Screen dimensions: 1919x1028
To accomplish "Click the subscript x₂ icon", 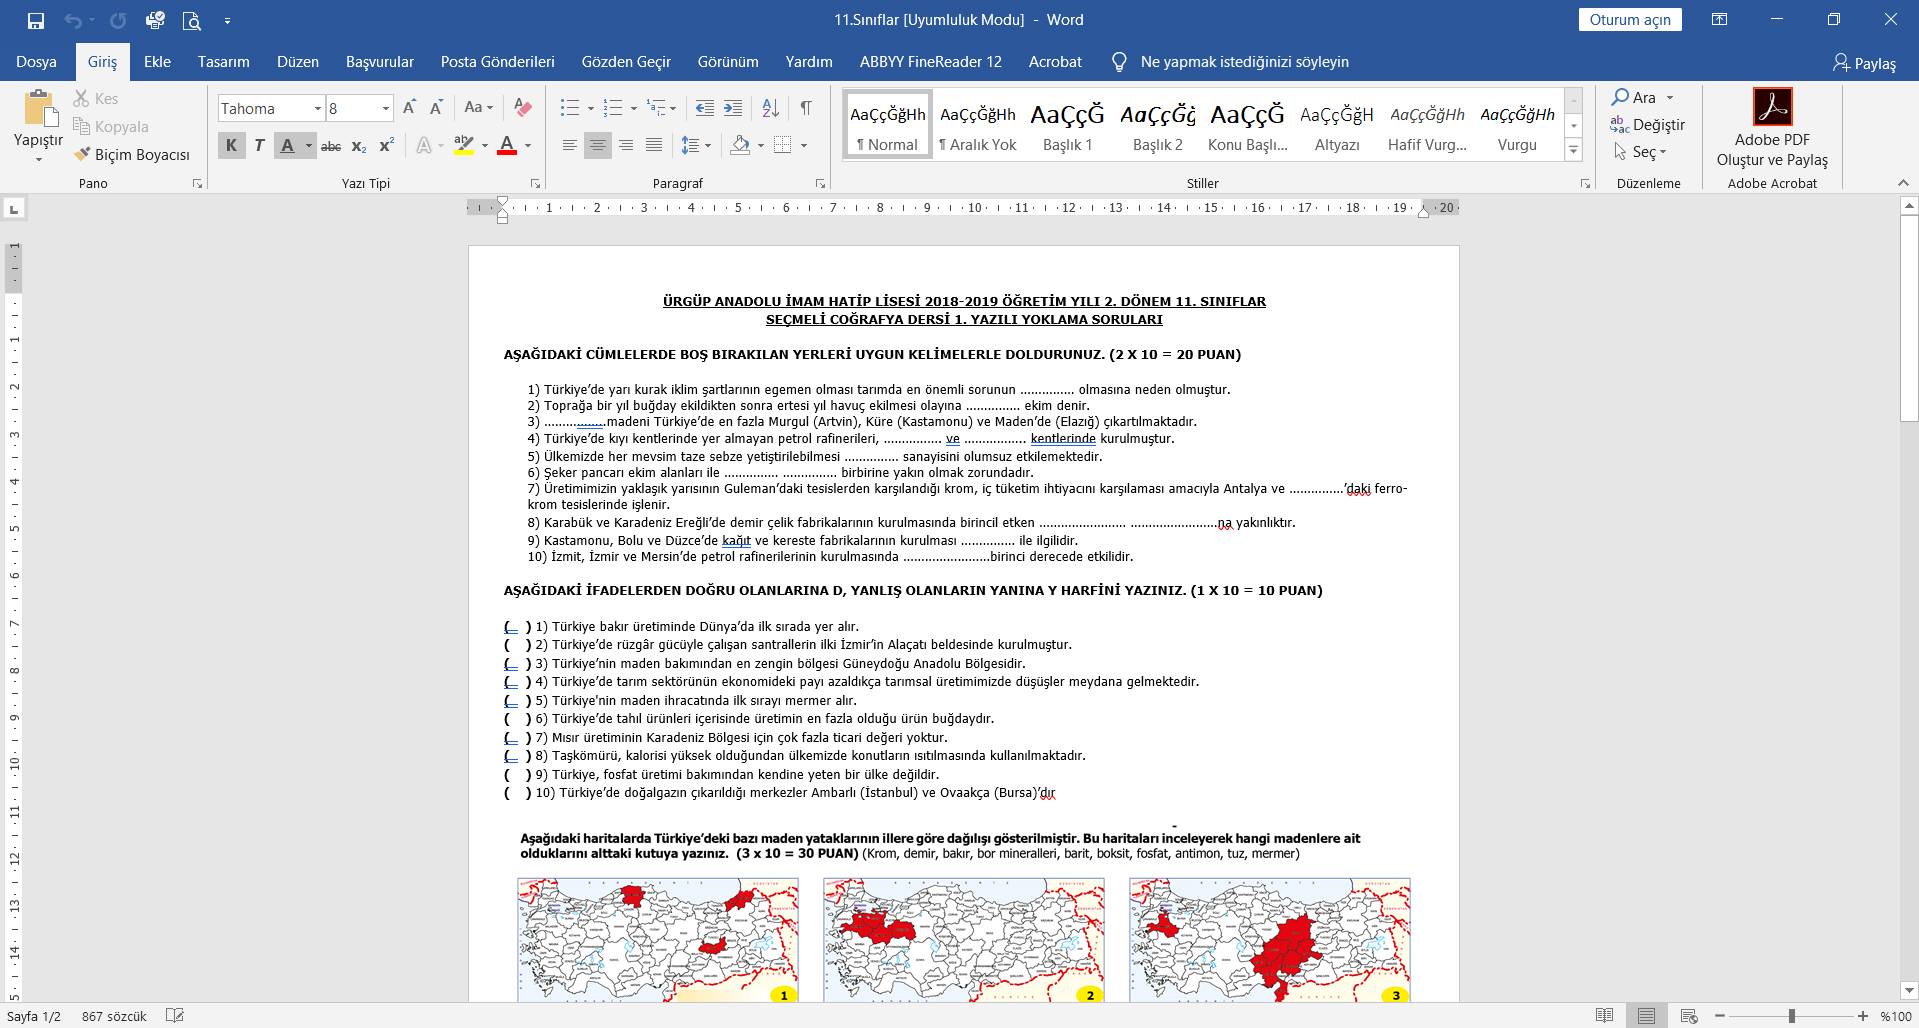I will tap(359, 146).
